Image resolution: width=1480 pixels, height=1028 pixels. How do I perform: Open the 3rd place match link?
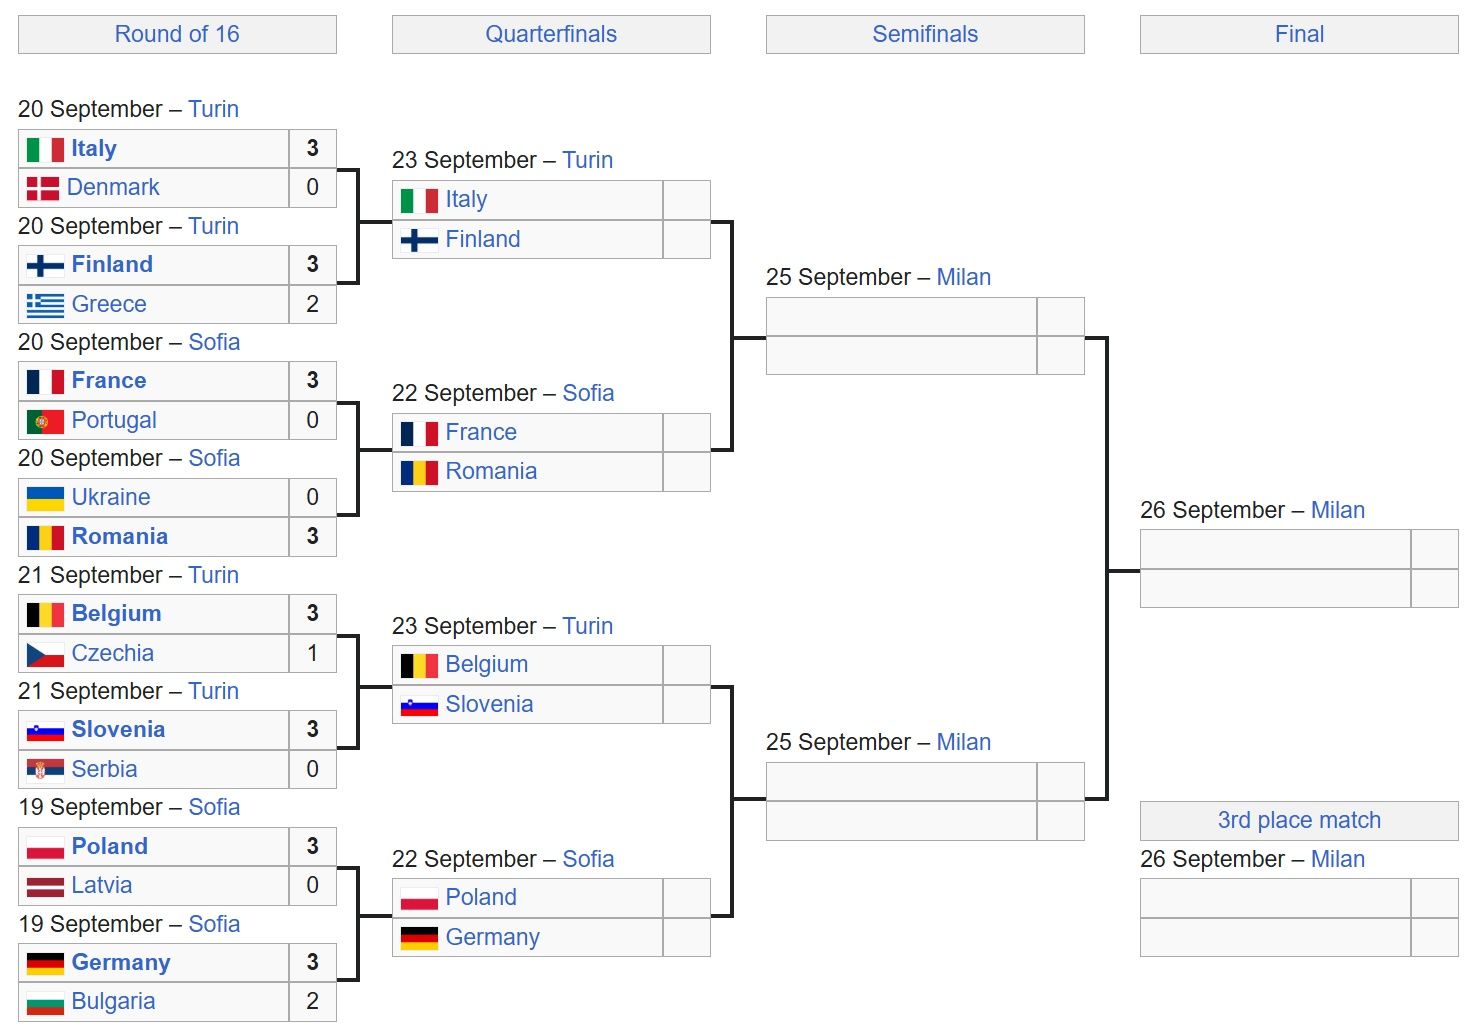click(1299, 820)
